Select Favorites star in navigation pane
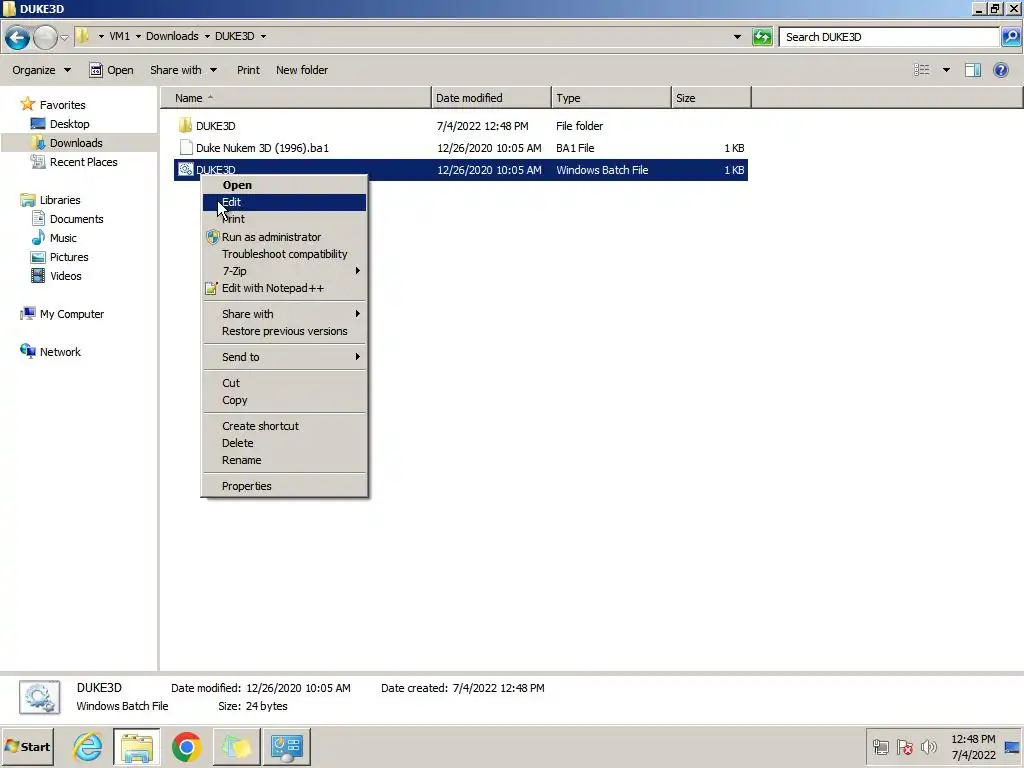Screen dimensions: 1024x768 (x=27, y=104)
